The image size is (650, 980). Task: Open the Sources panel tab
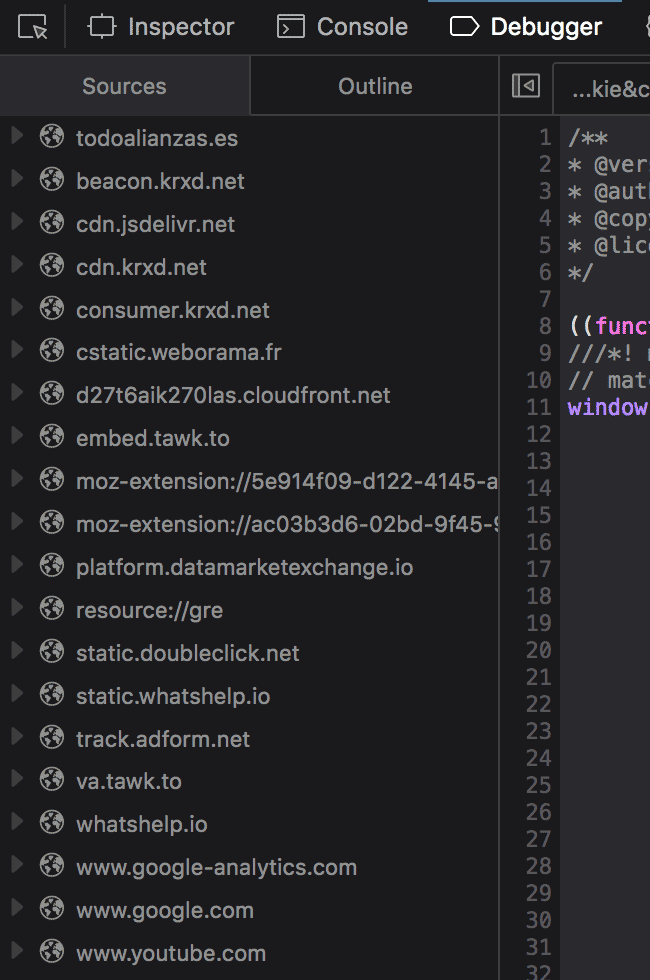click(x=124, y=86)
